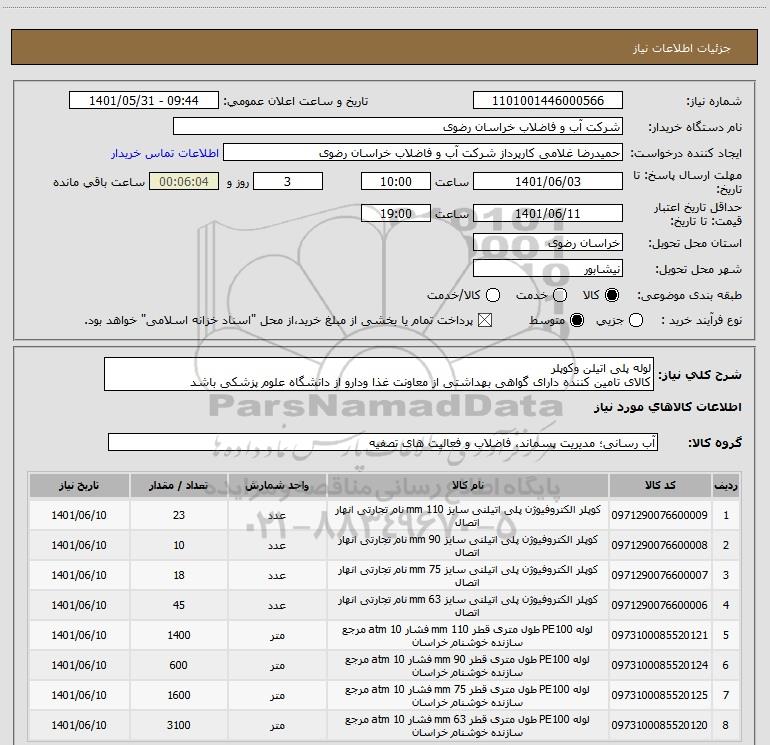Click the delivery province field خراسان رضوی
The image size is (770, 745).
(x=548, y=242)
